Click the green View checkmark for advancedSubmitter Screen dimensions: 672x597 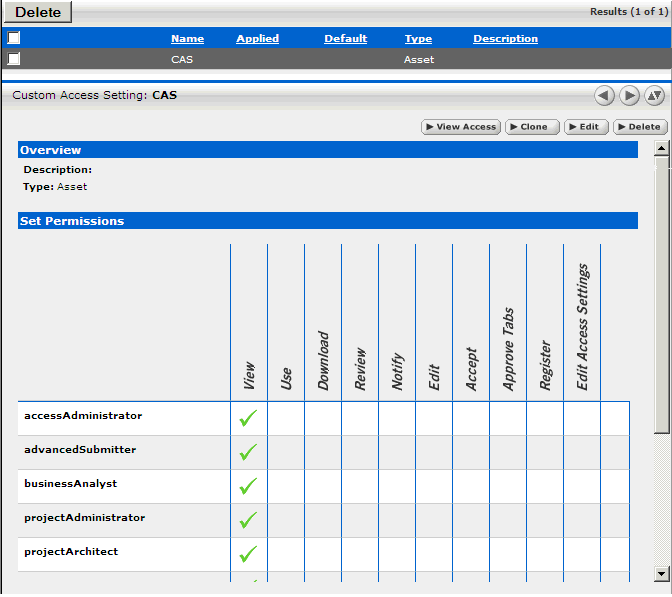point(249,452)
